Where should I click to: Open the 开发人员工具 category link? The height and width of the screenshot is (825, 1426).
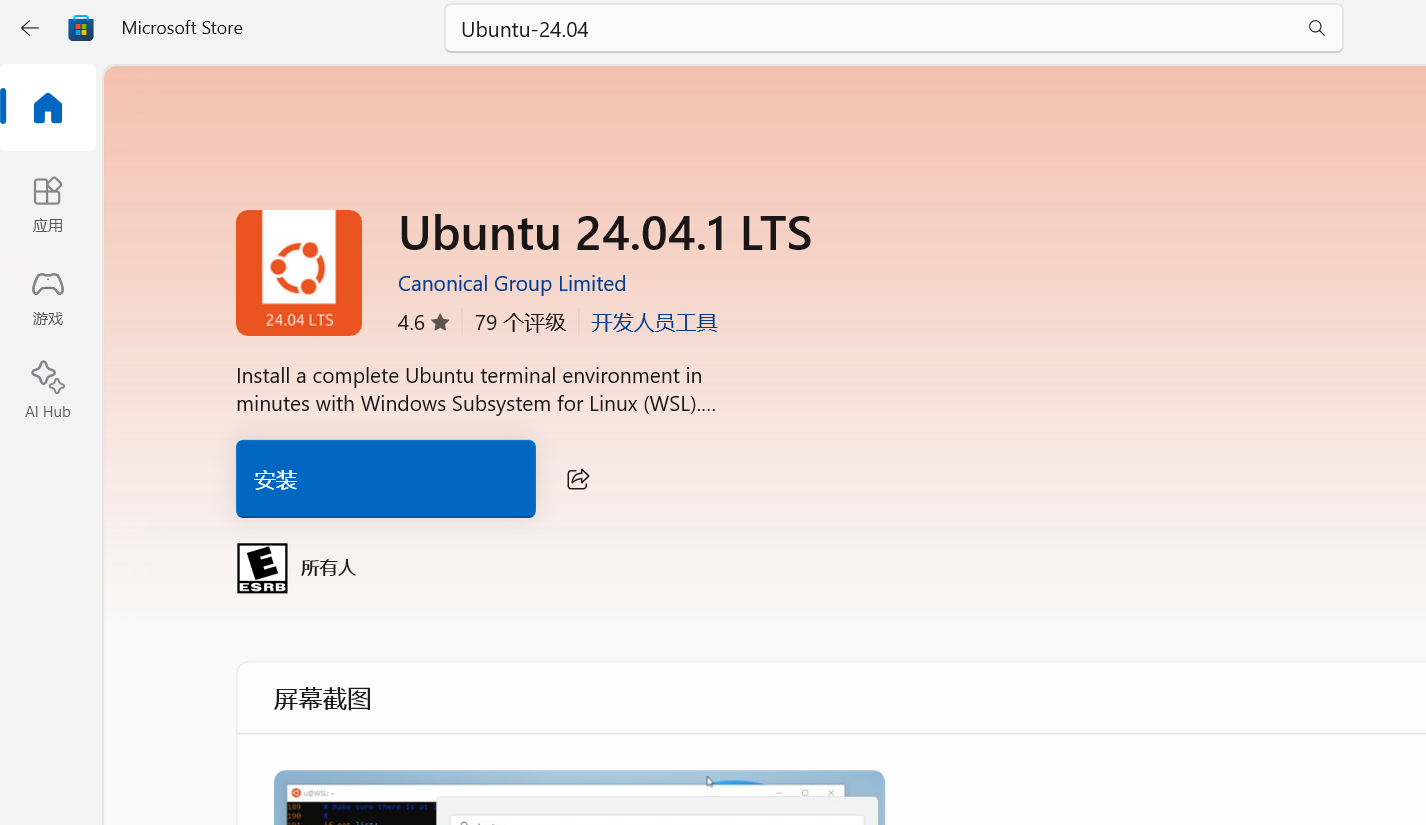tap(654, 322)
